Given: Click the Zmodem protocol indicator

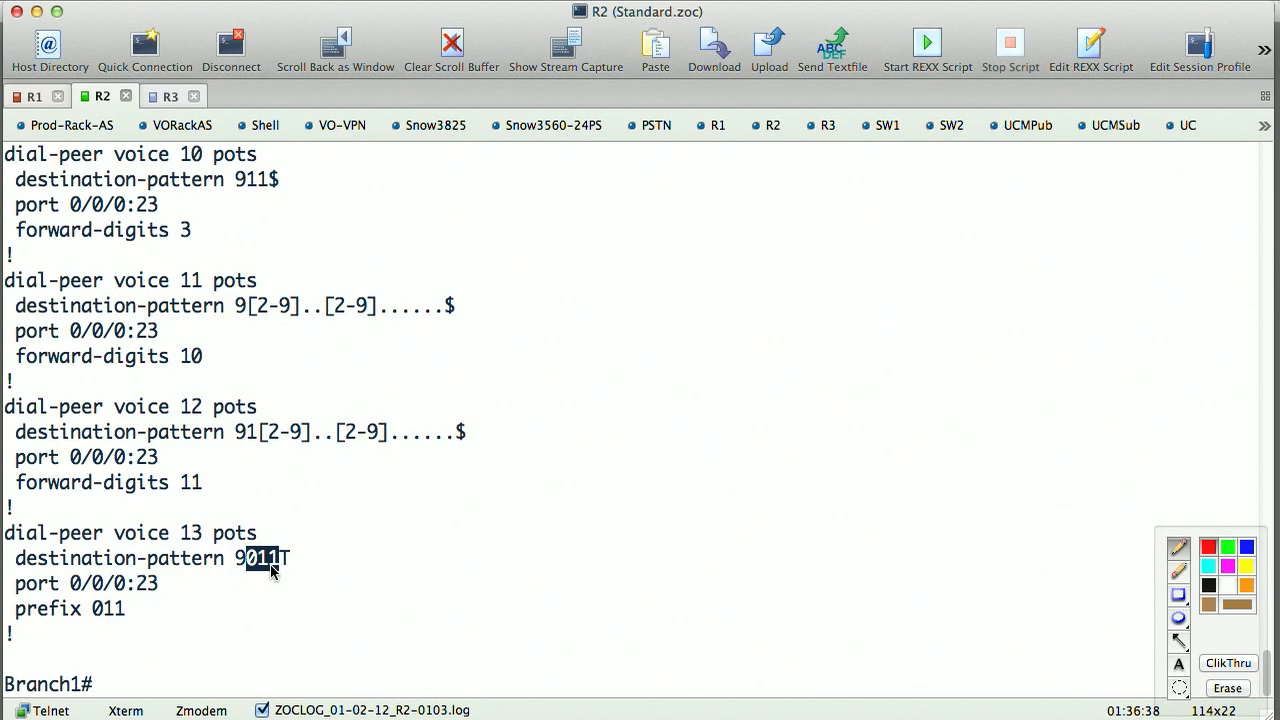Looking at the screenshot, I should [x=201, y=711].
